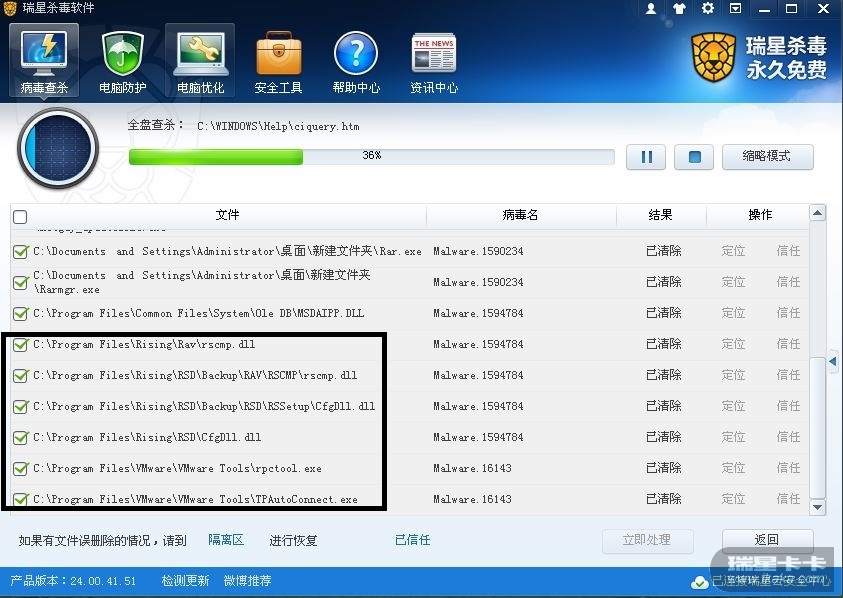
Task: Click 信任 for the Rar.exe row
Action: pos(789,251)
